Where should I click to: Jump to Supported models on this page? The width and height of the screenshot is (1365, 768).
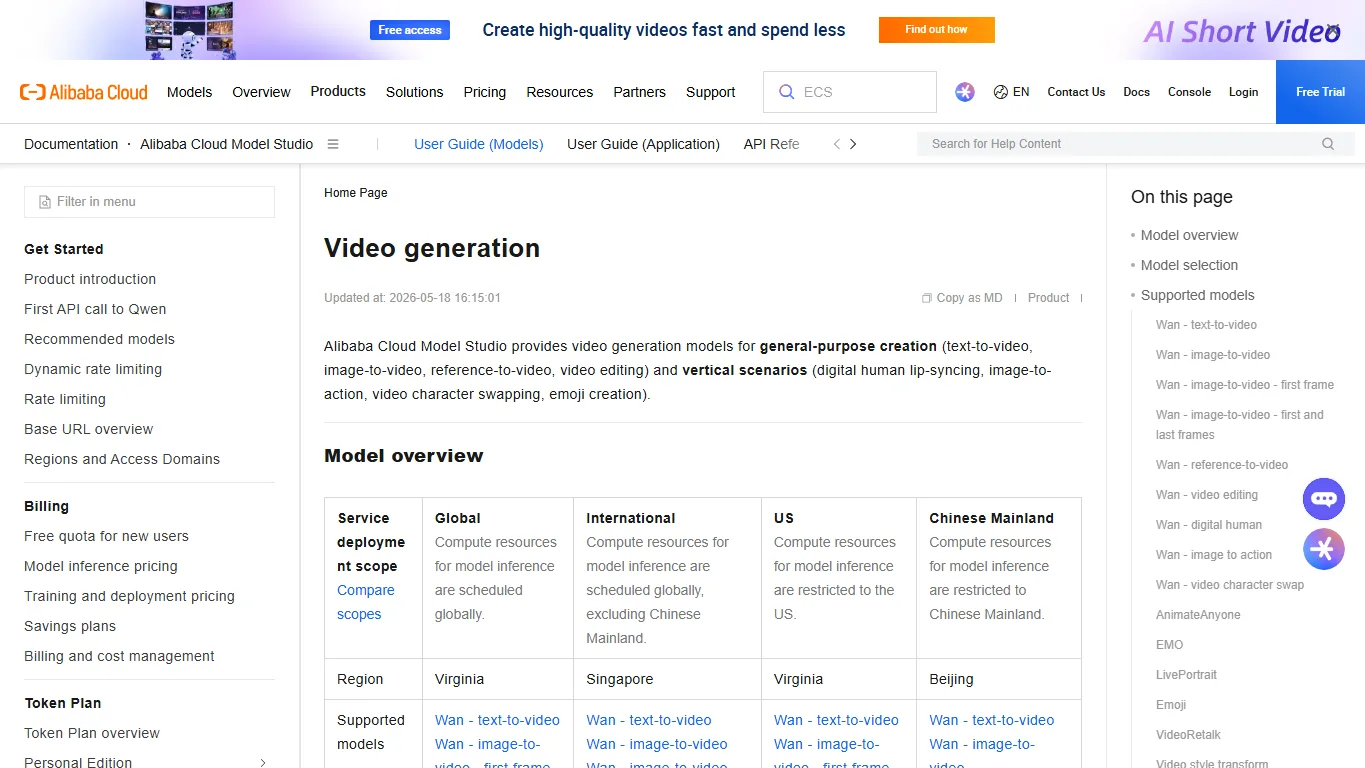1197,295
